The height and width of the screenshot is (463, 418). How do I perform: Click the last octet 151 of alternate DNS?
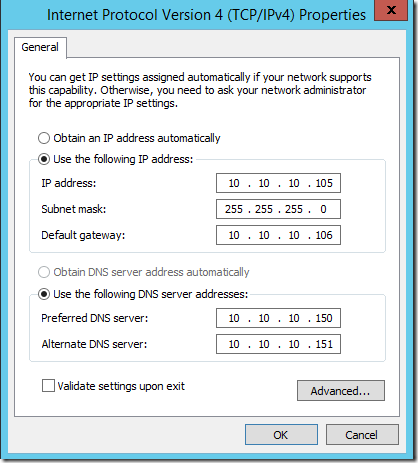[324, 344]
